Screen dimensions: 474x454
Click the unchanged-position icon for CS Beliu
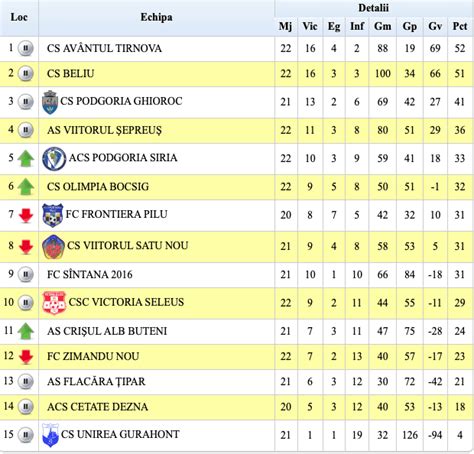26,74
